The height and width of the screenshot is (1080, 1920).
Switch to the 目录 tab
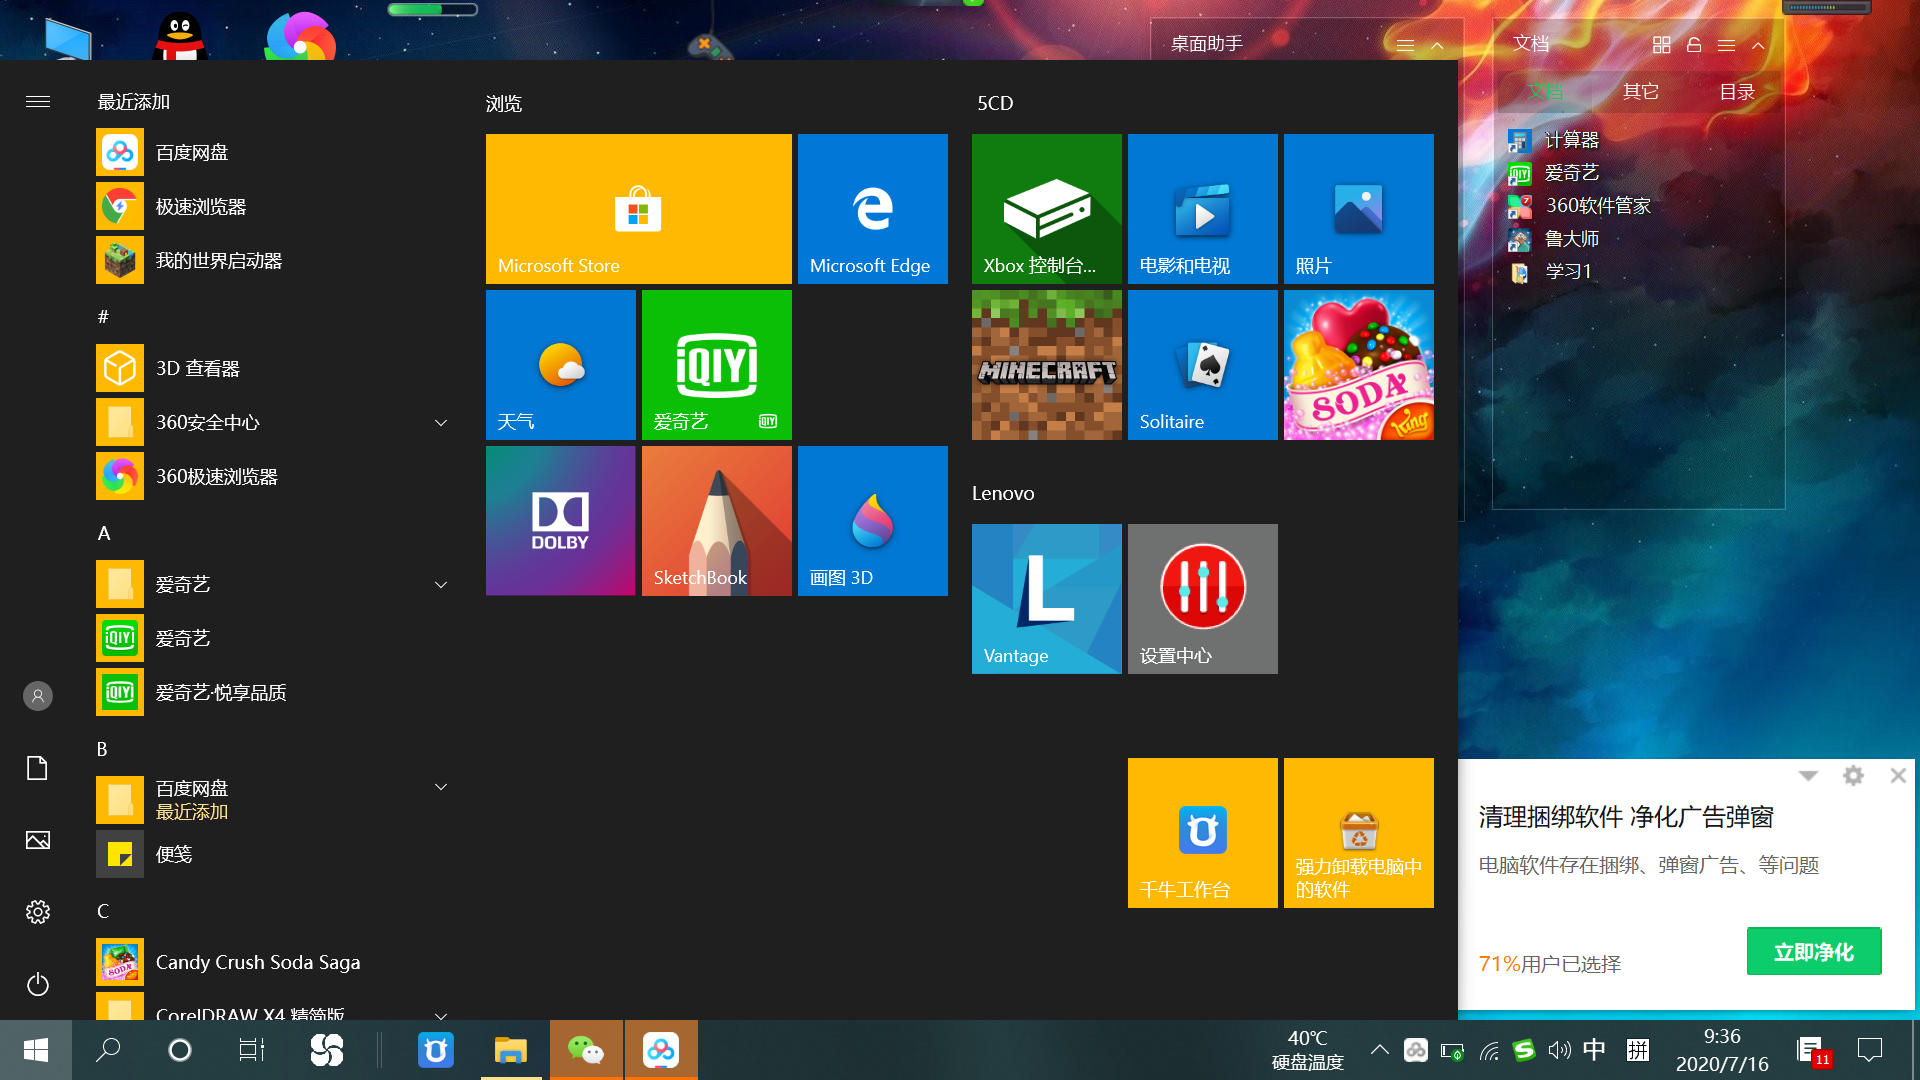[1737, 92]
